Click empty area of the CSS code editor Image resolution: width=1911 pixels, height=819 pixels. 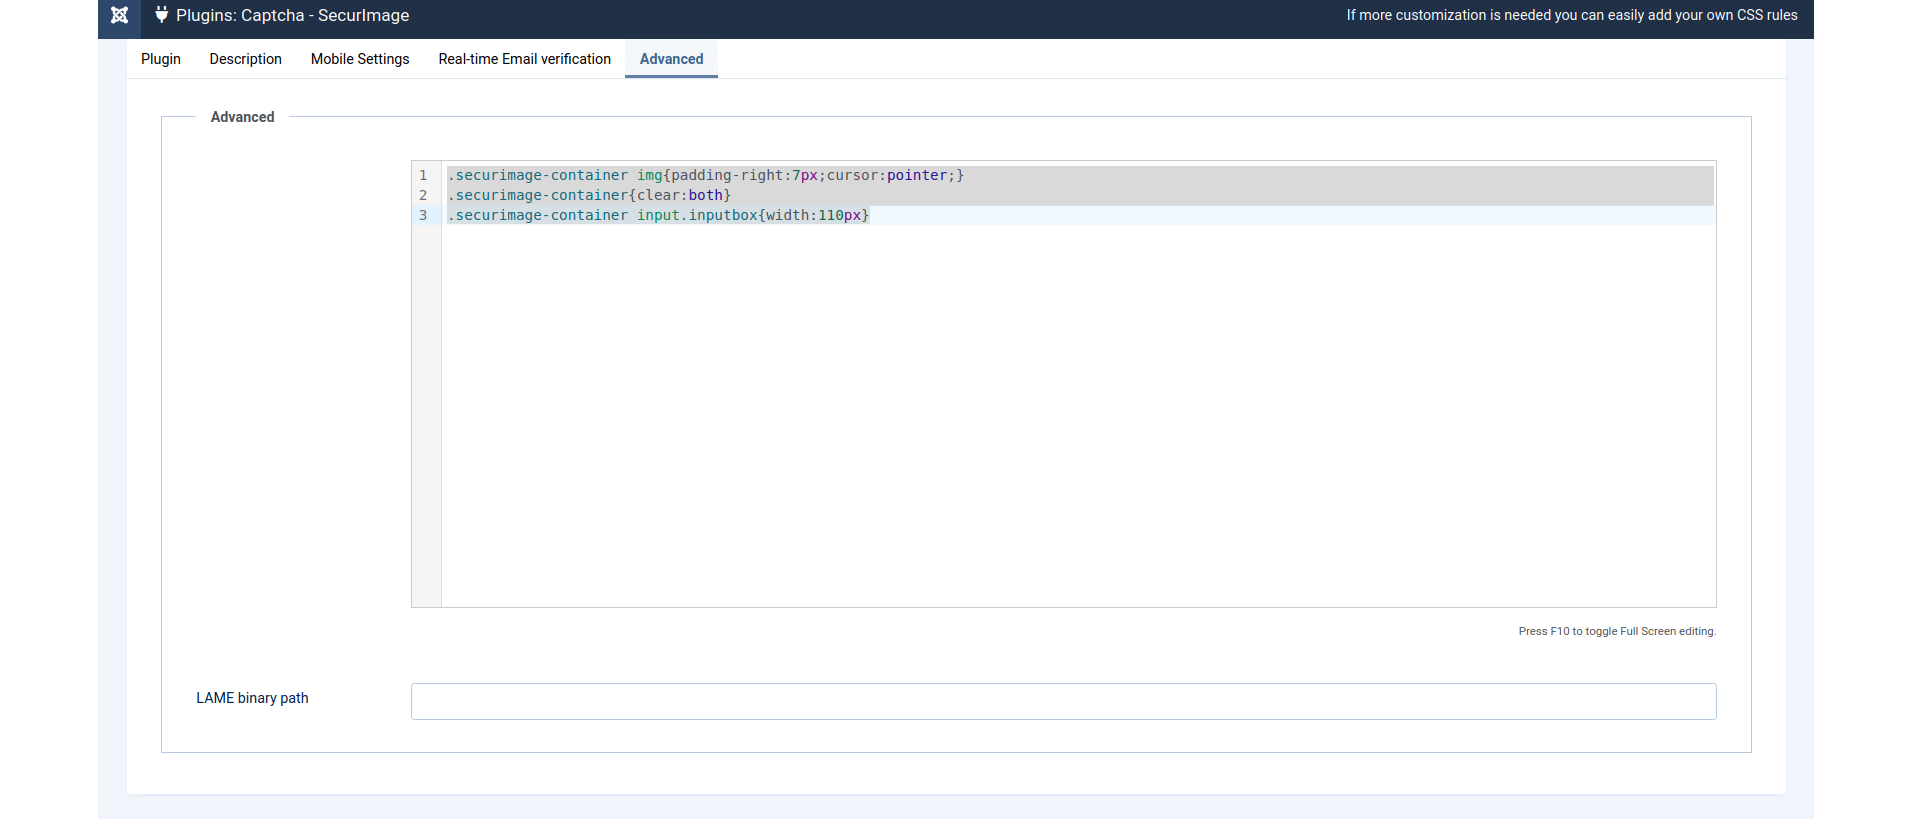click(1078, 415)
